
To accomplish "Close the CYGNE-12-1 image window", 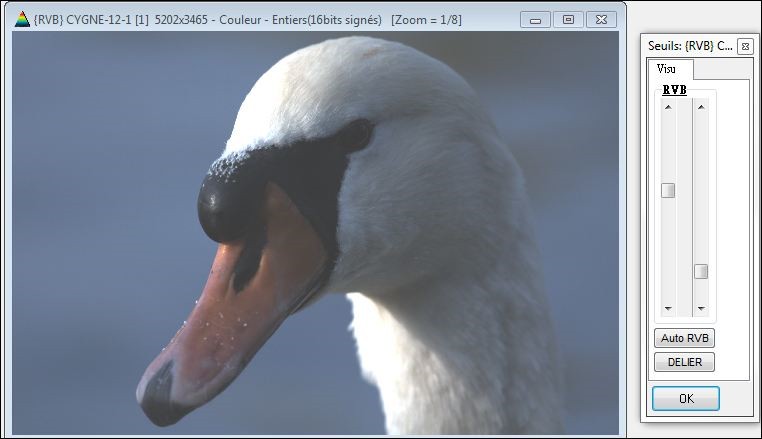I will pos(601,19).
